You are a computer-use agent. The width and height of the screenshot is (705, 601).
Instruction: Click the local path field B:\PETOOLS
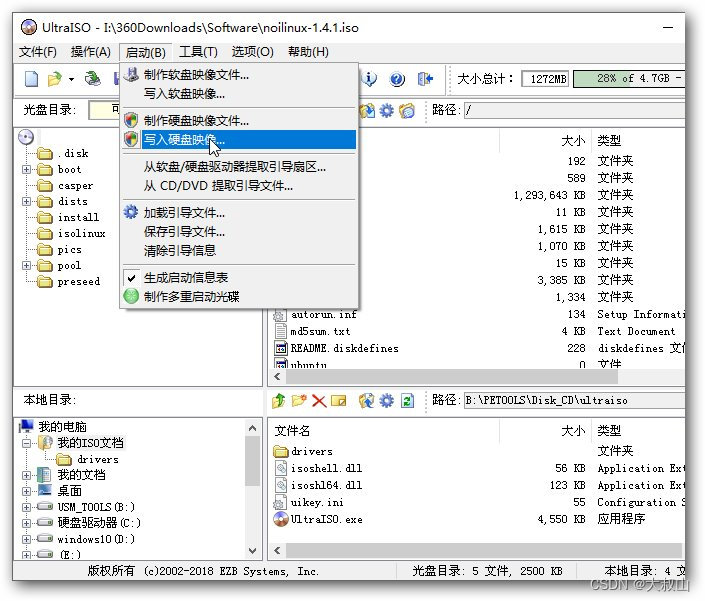tap(574, 401)
